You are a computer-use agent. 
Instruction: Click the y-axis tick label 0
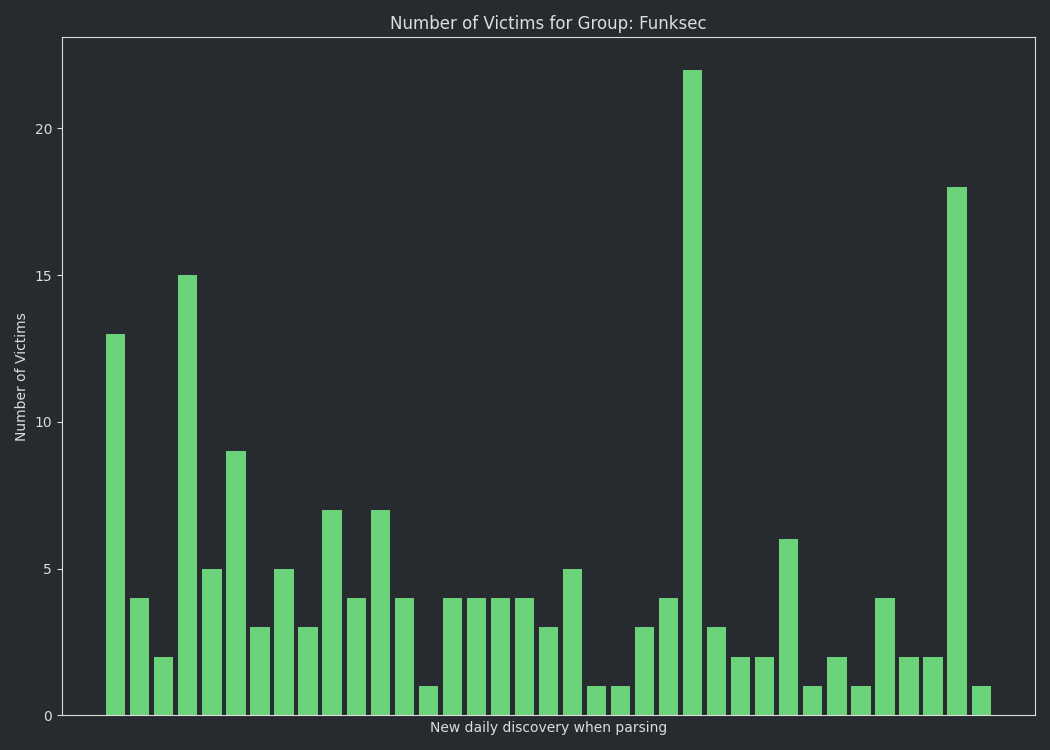48,716
